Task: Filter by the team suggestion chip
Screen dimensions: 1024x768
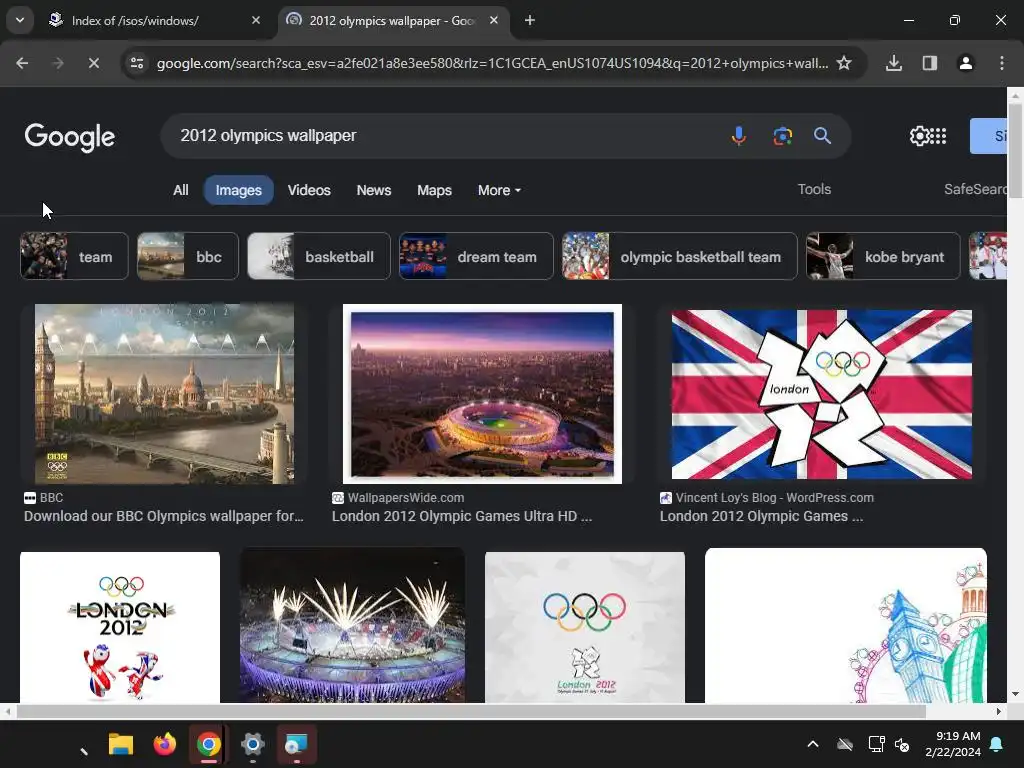Action: 74,257
